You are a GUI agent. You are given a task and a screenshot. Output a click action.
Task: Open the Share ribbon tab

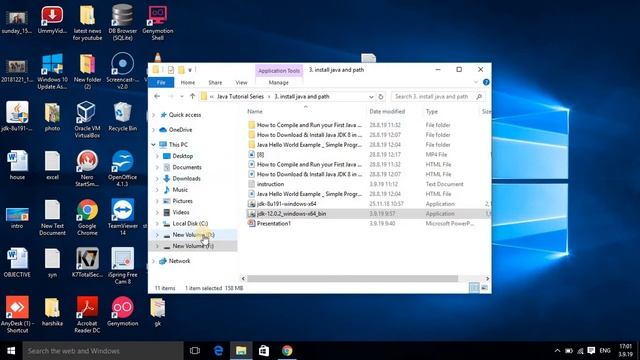tap(215, 82)
